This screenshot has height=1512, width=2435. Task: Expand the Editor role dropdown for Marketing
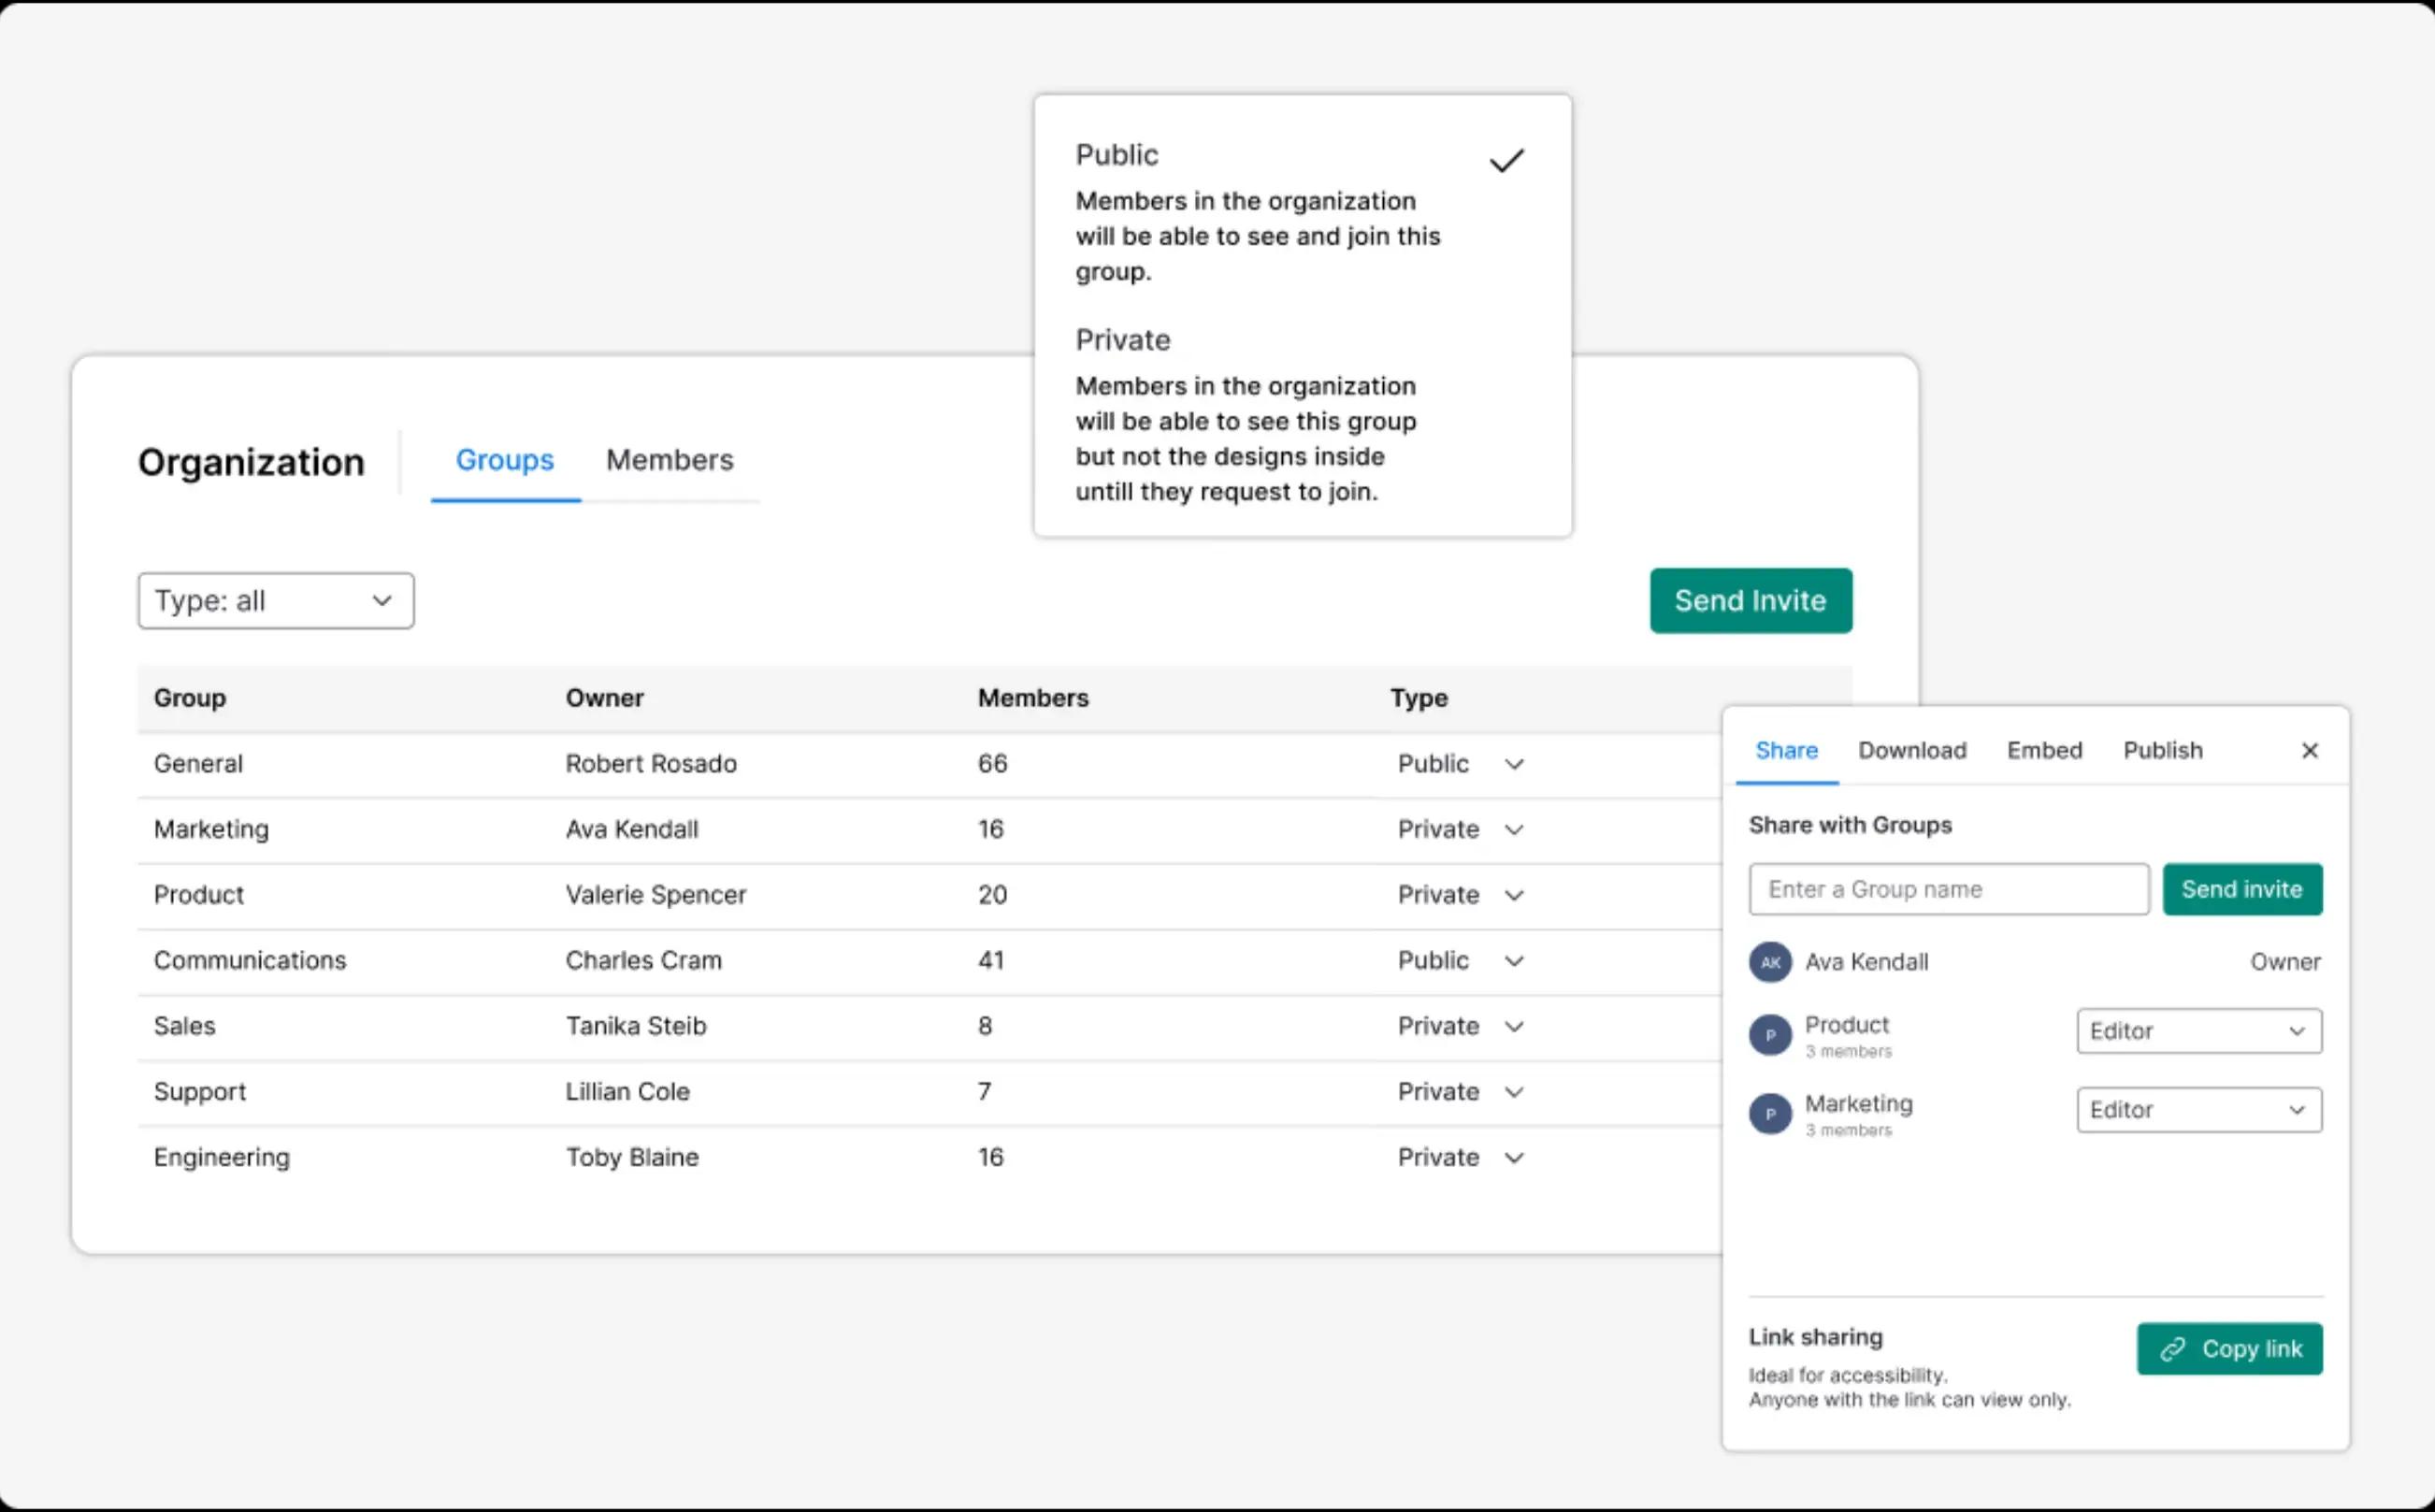(2200, 1110)
